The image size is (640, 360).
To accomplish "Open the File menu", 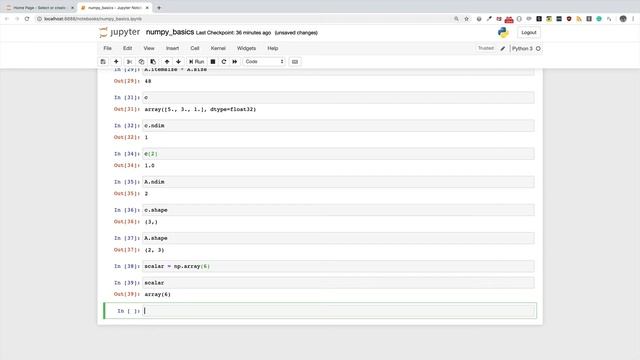I will [x=107, y=48].
